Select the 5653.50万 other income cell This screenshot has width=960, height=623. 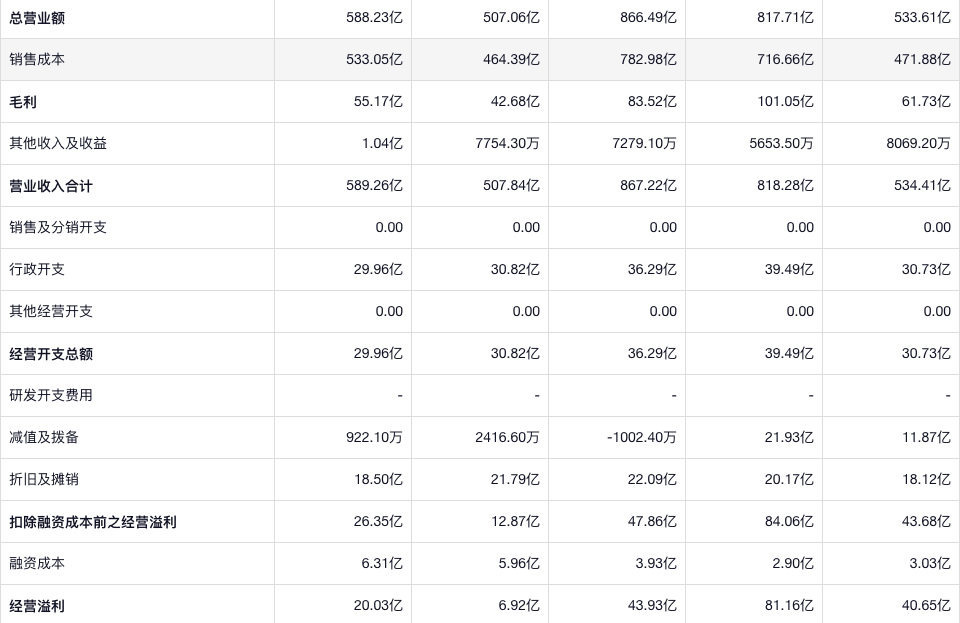click(x=781, y=144)
